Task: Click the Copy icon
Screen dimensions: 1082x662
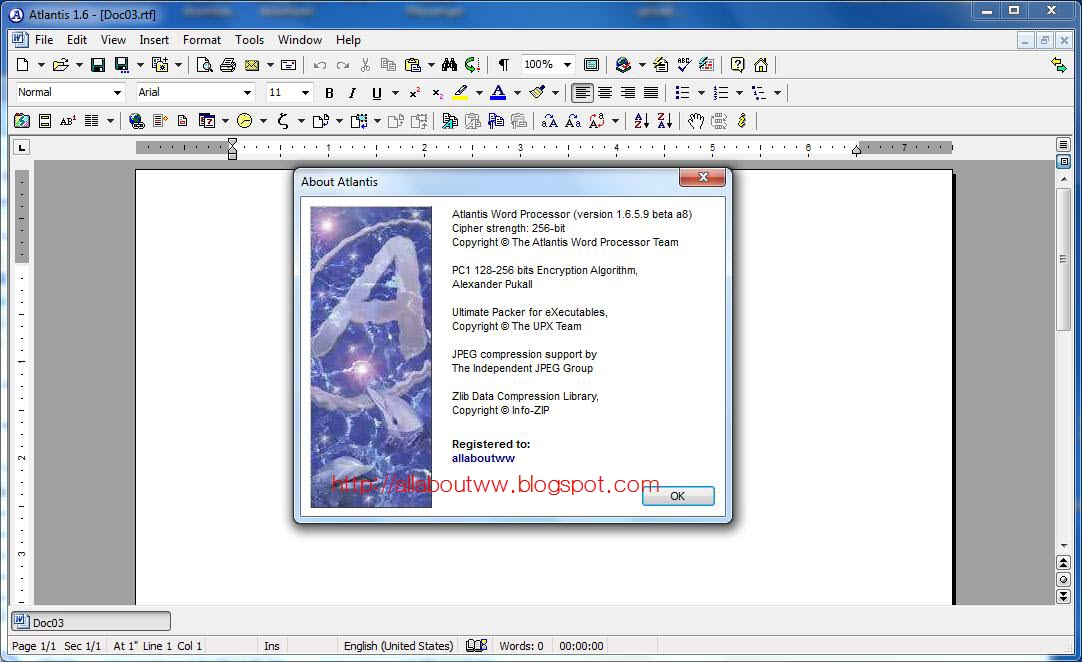Action: pyautogui.click(x=388, y=65)
